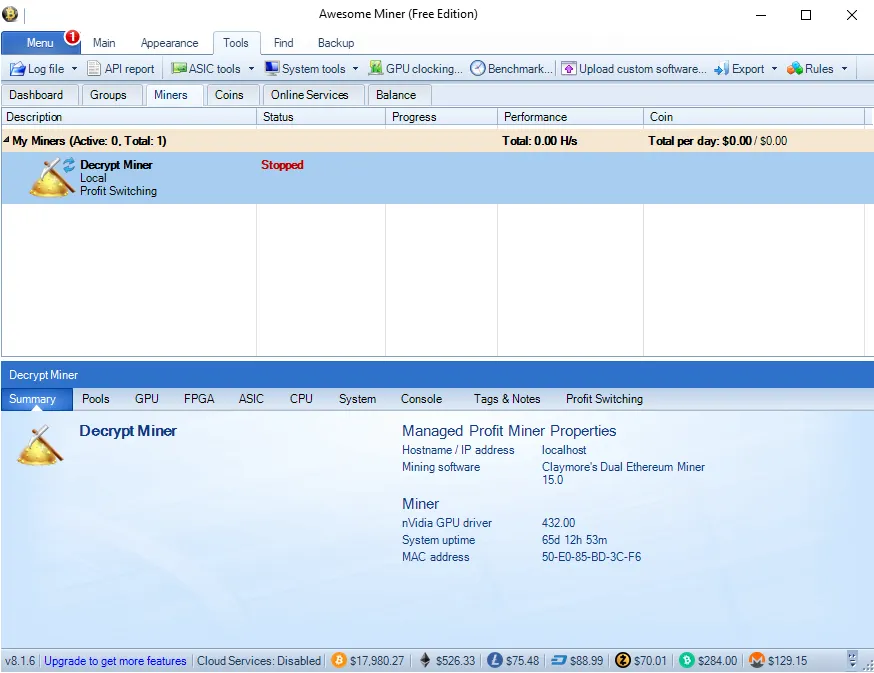Sort by the Status column header

[321, 117]
